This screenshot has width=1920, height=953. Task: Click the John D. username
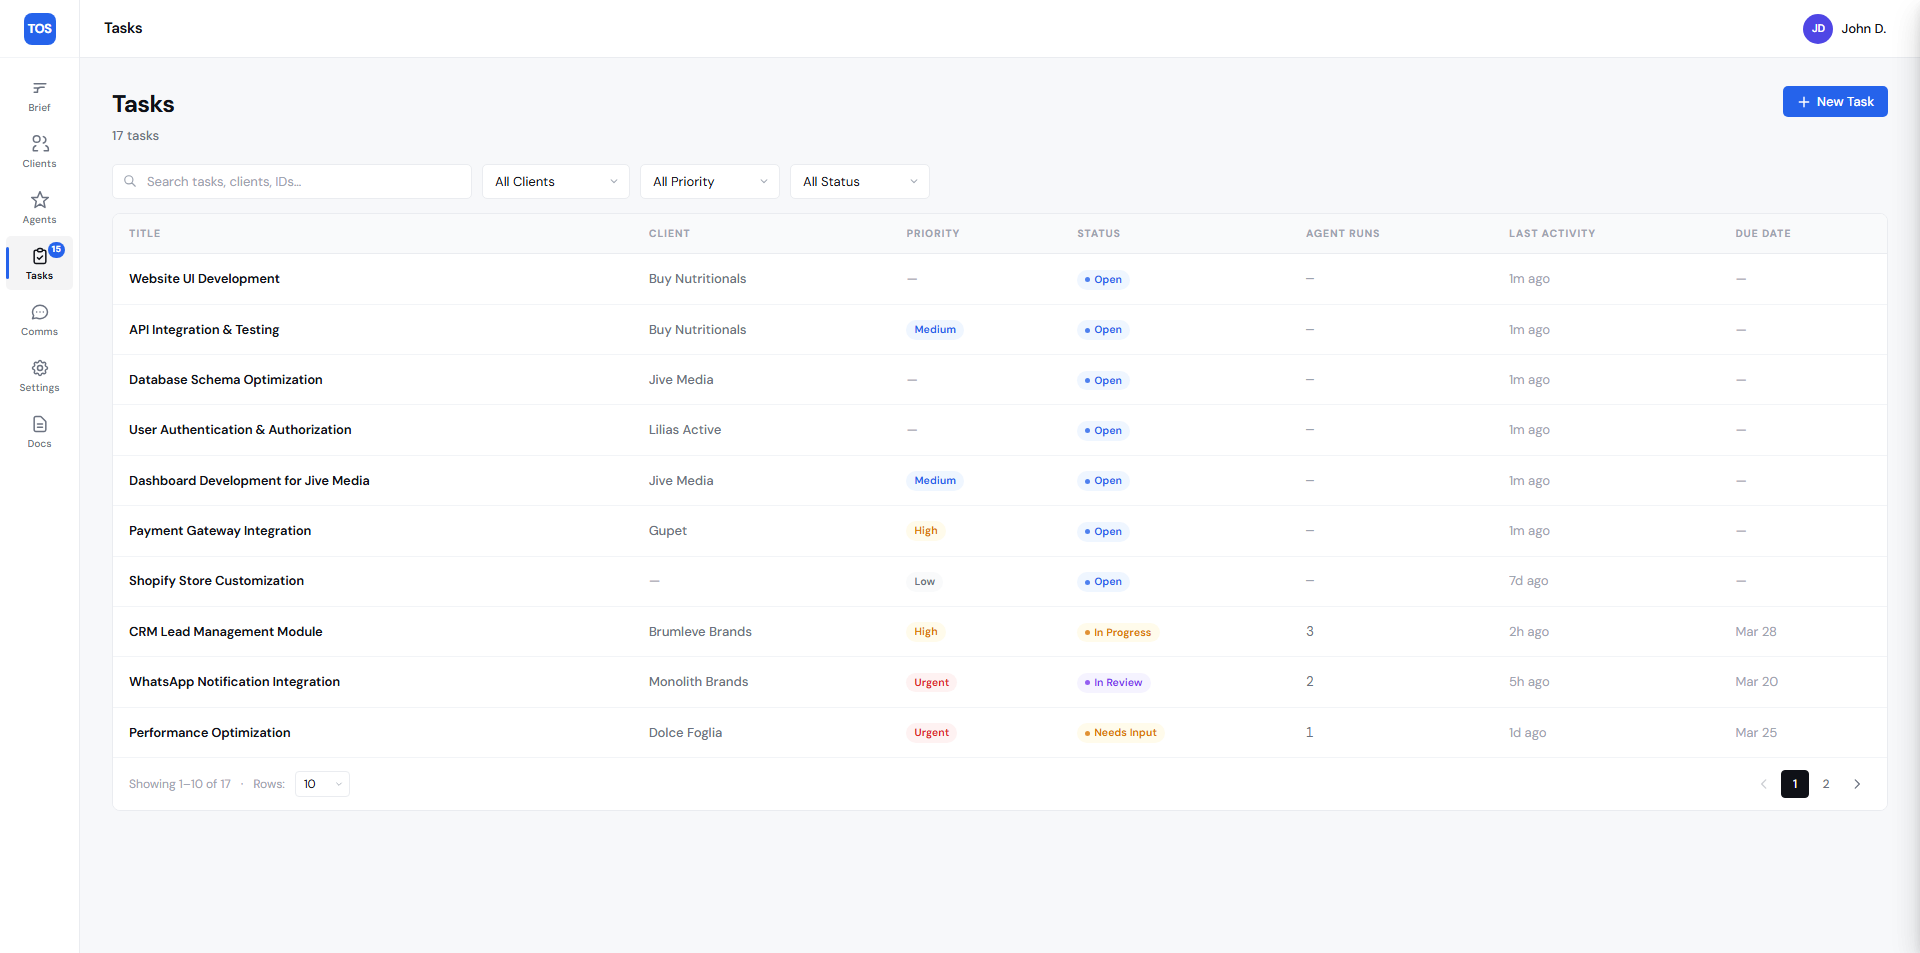coord(1864,29)
